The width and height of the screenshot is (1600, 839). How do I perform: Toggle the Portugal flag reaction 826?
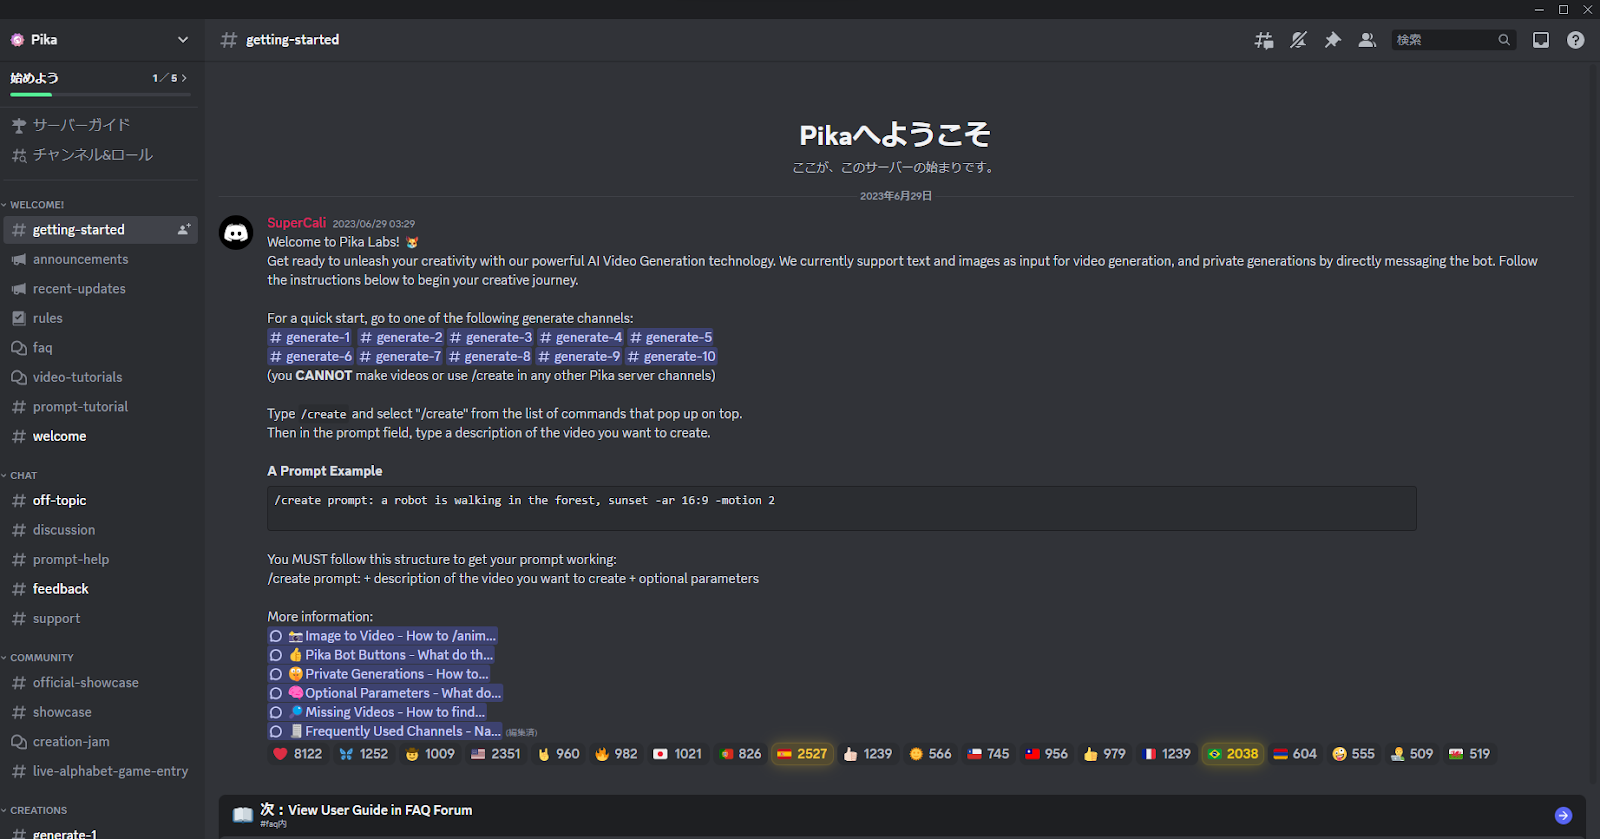point(740,754)
